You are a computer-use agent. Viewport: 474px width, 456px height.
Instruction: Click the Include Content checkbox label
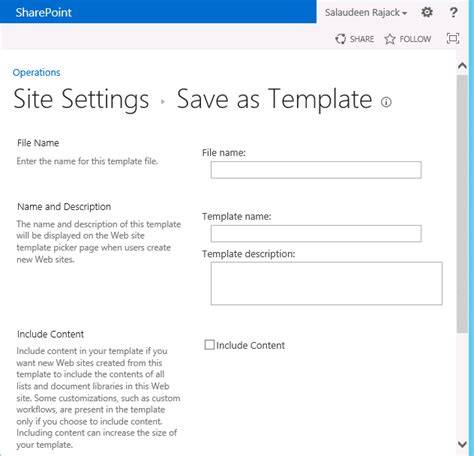[x=250, y=345]
